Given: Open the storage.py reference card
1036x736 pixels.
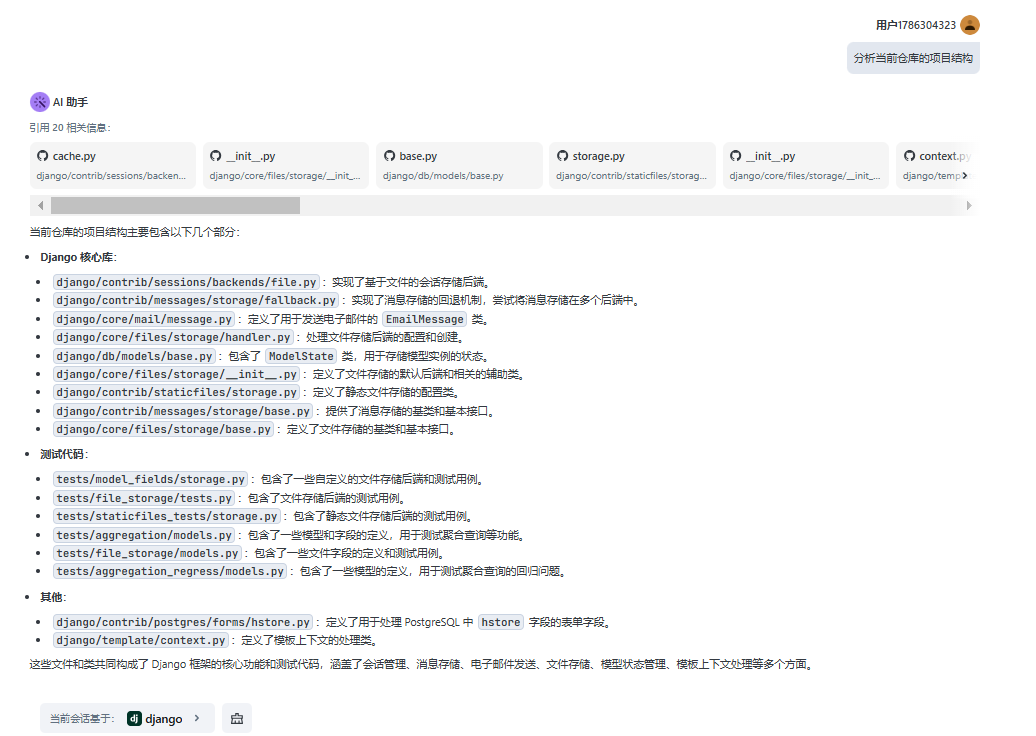Looking at the screenshot, I should pos(632,165).
